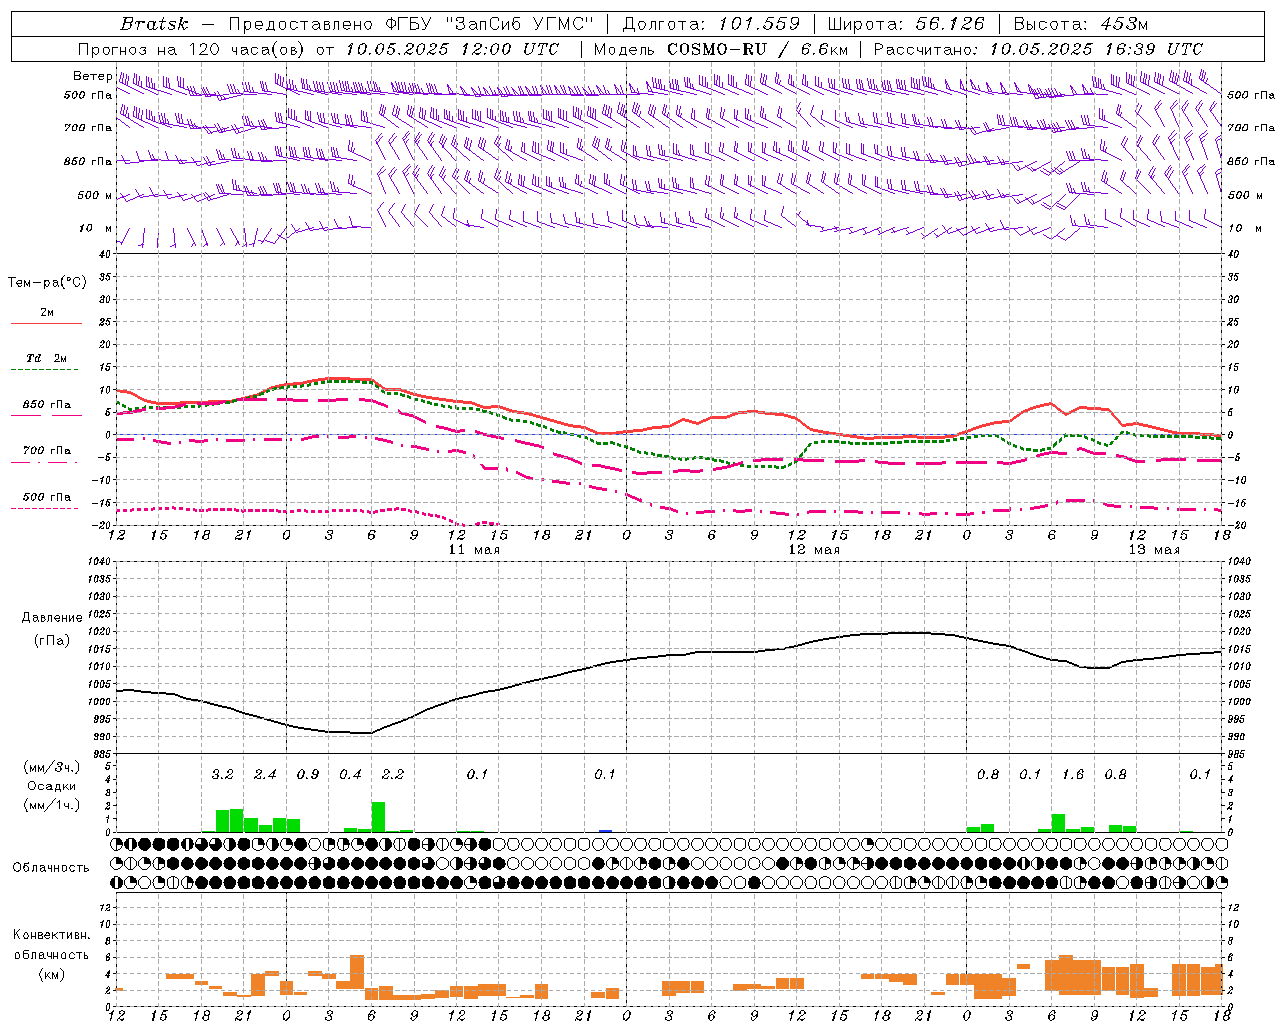Click the "Давление" pressure panel label
The height and width of the screenshot is (1024, 1280).
[52, 618]
